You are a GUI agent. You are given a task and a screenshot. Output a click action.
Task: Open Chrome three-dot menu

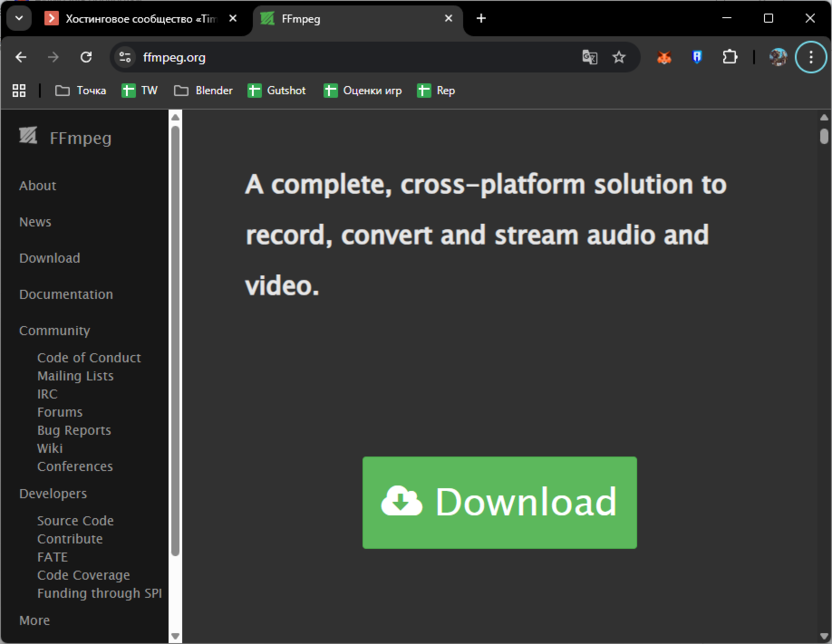[x=810, y=57]
